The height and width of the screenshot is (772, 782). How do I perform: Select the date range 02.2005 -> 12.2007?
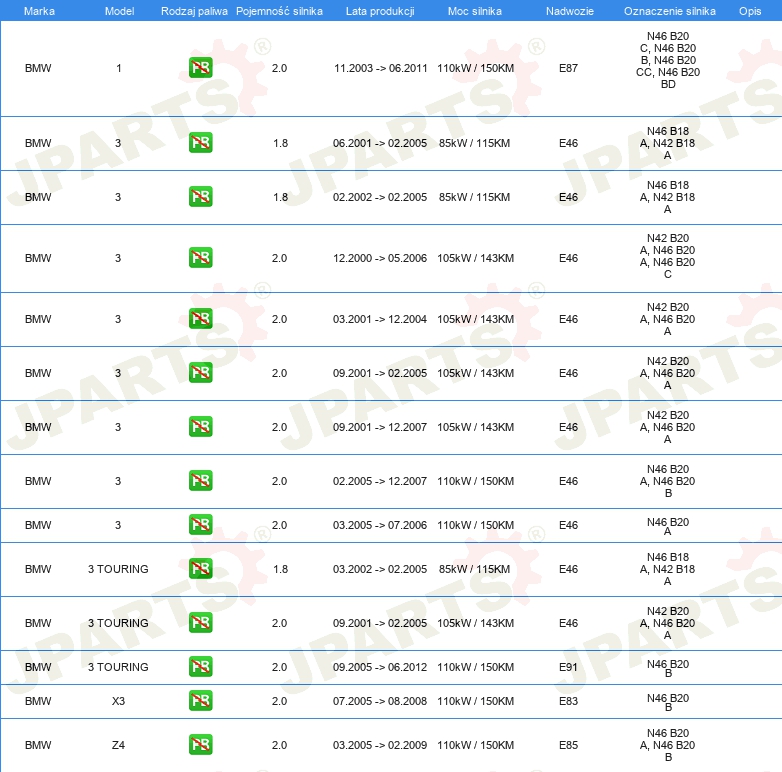pos(380,481)
